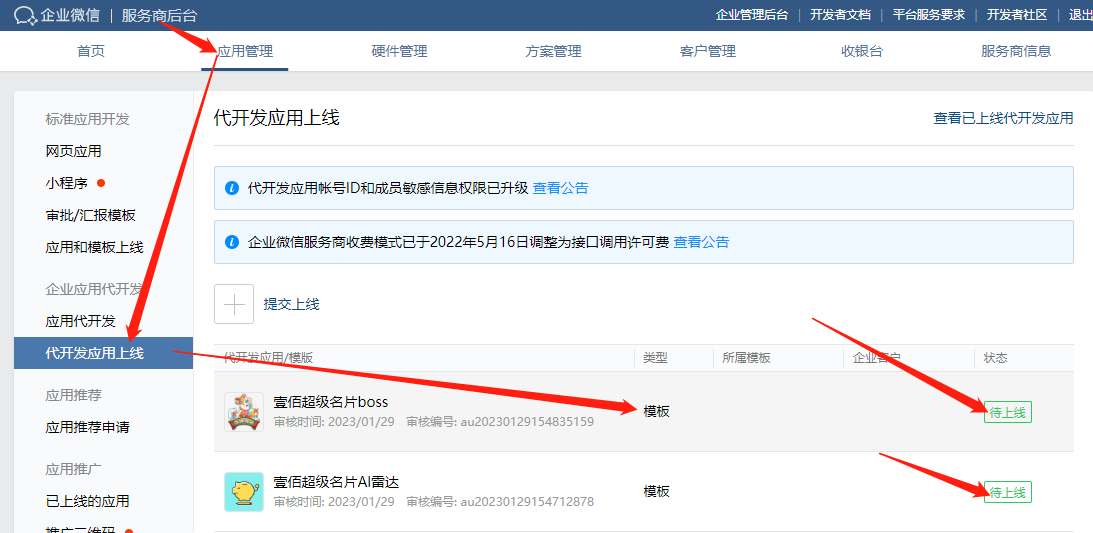This screenshot has height=533, width=1093.
Task: Click the 提交上线 text link
Action: coord(291,304)
